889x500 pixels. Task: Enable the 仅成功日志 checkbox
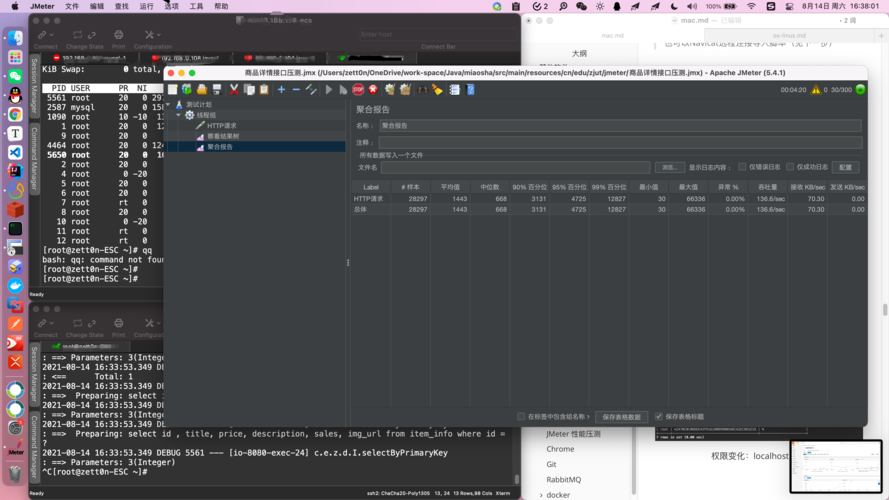pyautogui.click(x=790, y=167)
